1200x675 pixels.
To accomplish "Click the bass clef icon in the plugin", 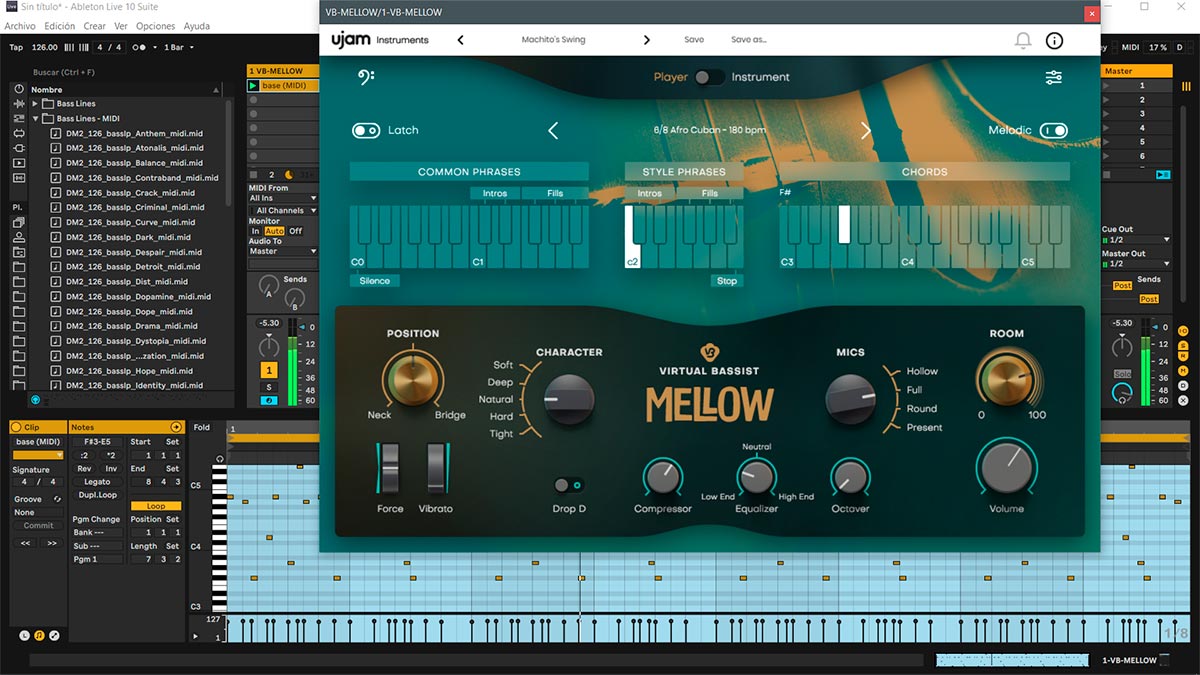I will click(366, 77).
